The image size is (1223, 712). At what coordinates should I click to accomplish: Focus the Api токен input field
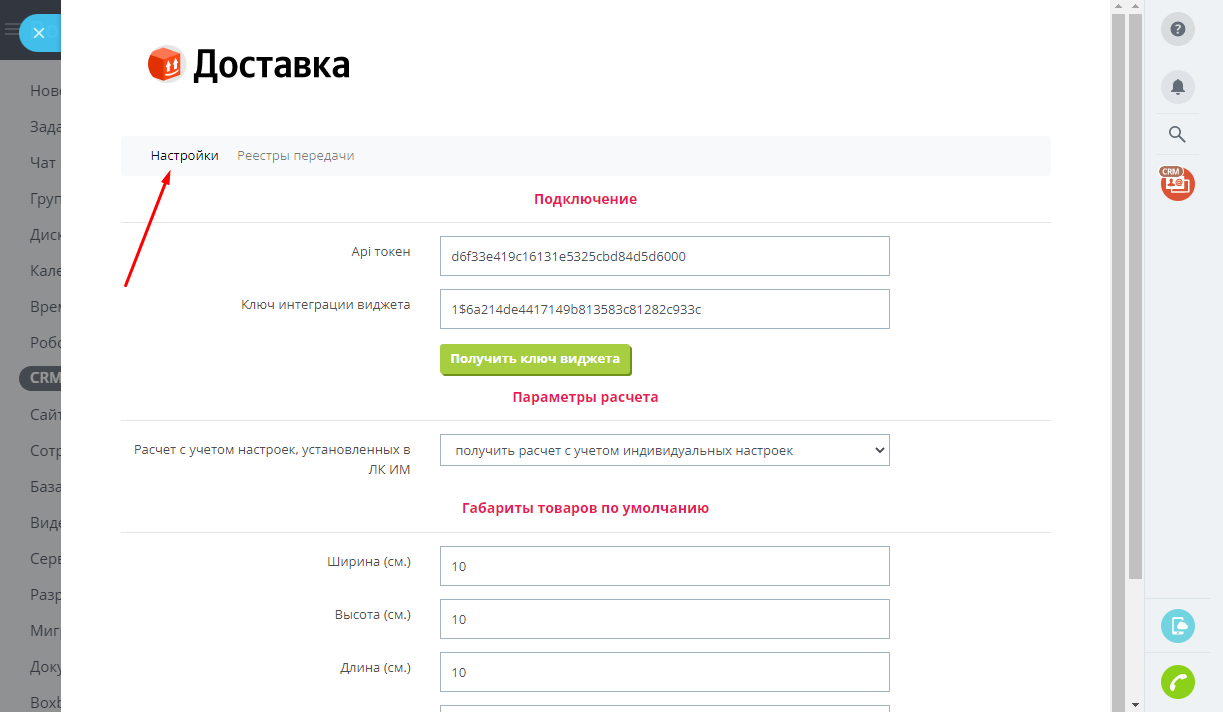tap(664, 256)
